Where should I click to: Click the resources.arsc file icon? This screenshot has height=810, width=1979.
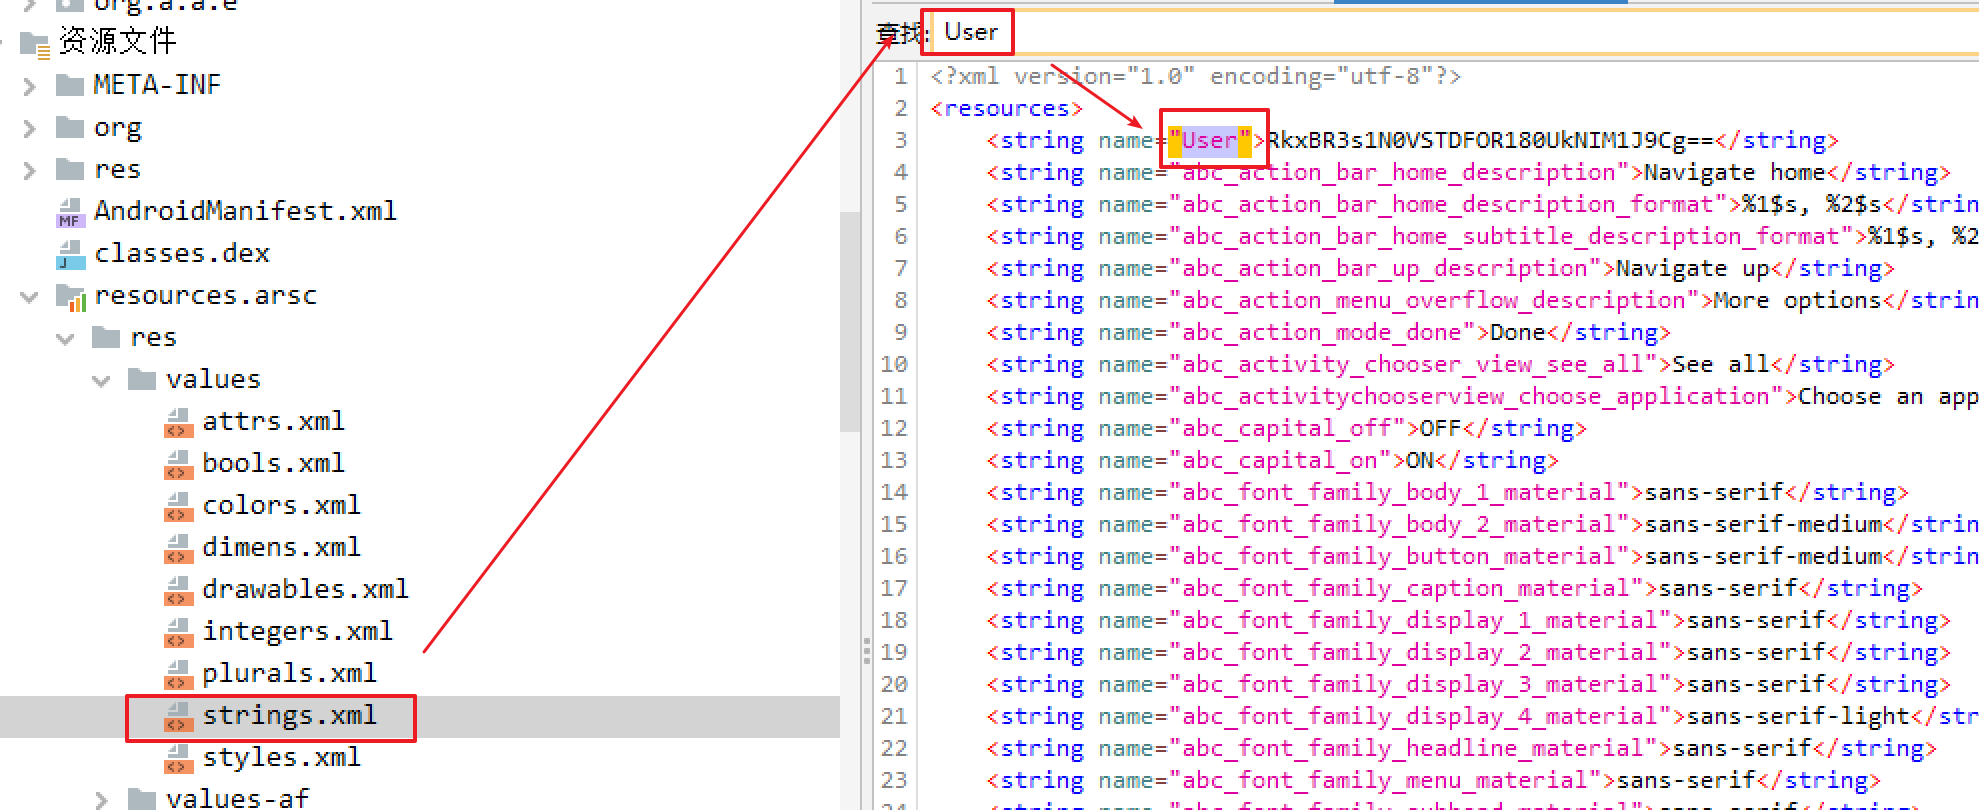[x=71, y=296]
